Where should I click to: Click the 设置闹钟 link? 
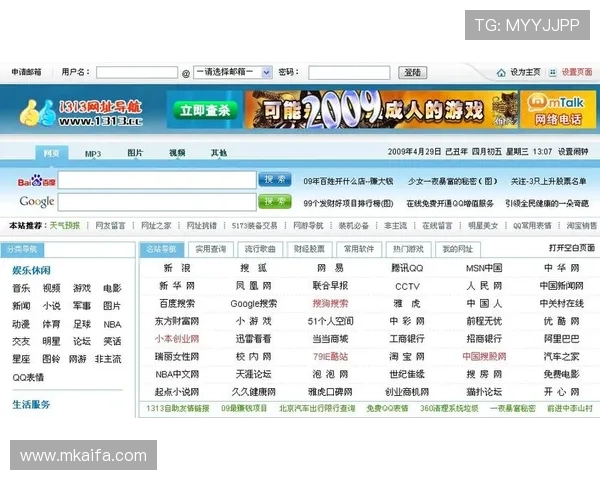click(573, 152)
